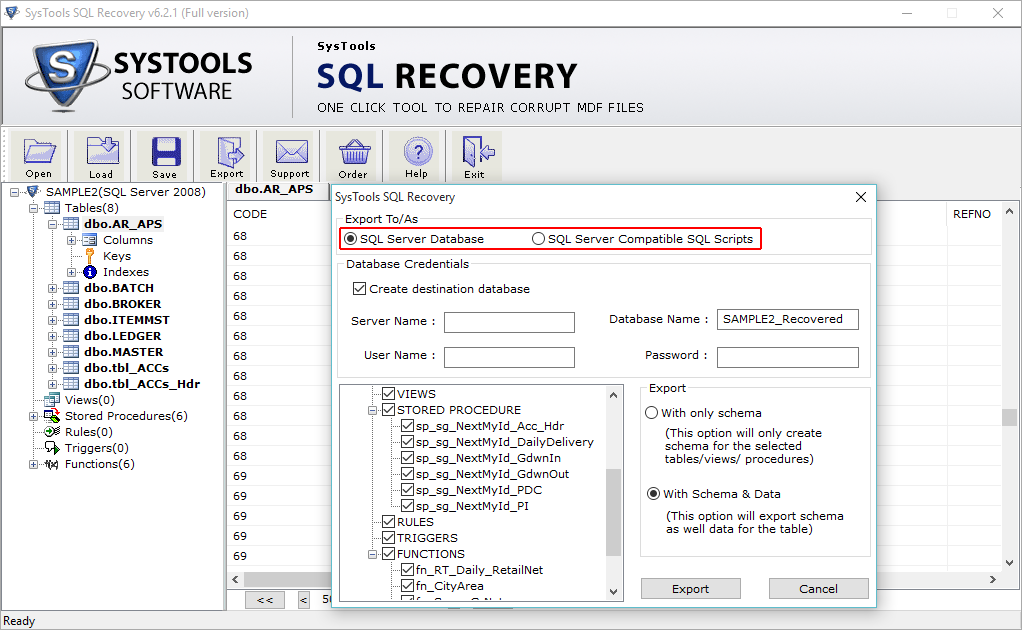Collapse FUNCTIONS in the export list
1022x630 pixels.
click(x=372, y=554)
